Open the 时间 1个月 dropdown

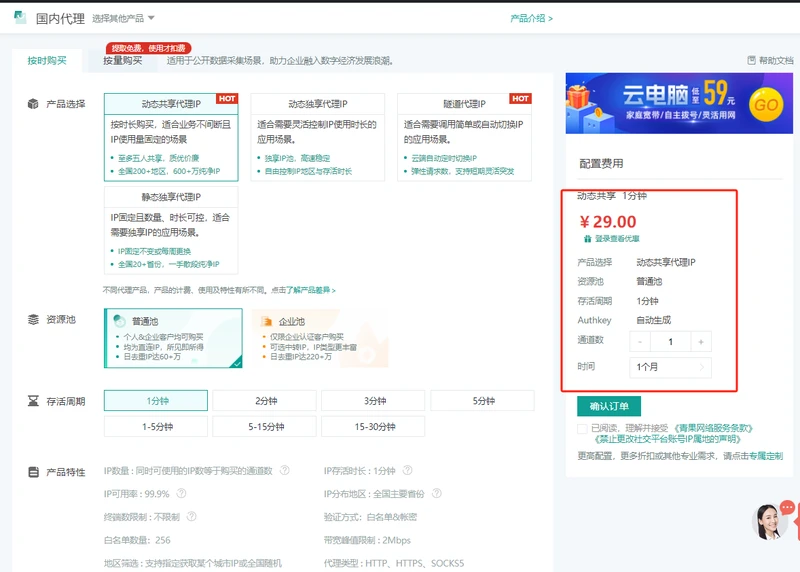tap(670, 367)
